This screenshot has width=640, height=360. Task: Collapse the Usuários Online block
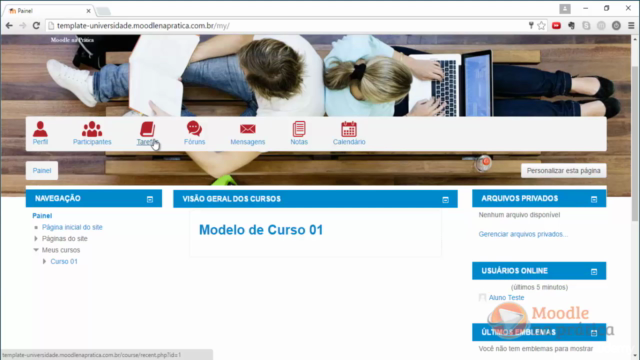pyautogui.click(x=594, y=271)
